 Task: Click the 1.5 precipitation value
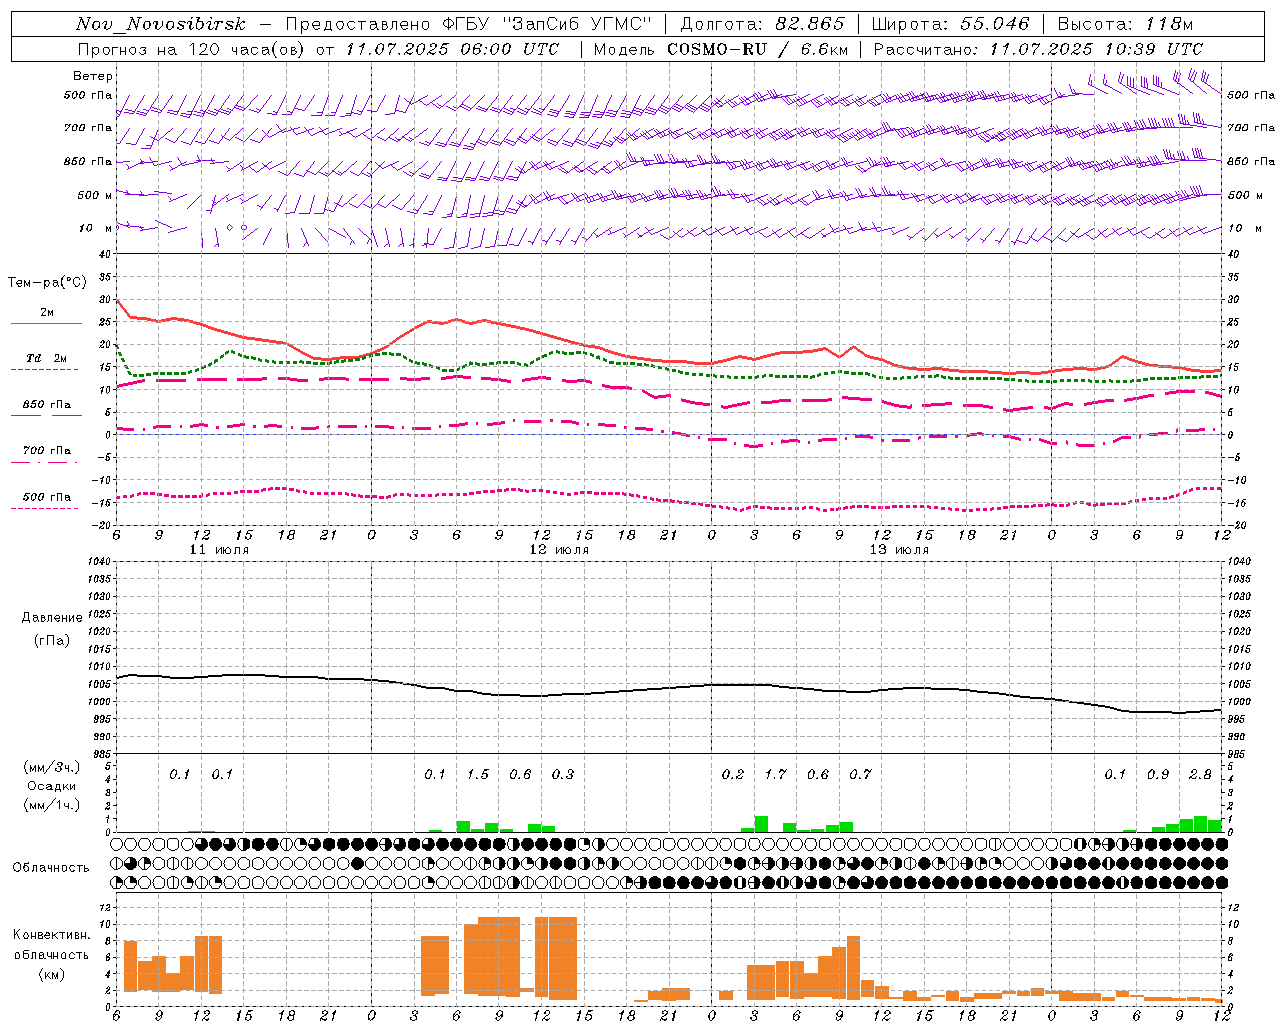click(478, 774)
